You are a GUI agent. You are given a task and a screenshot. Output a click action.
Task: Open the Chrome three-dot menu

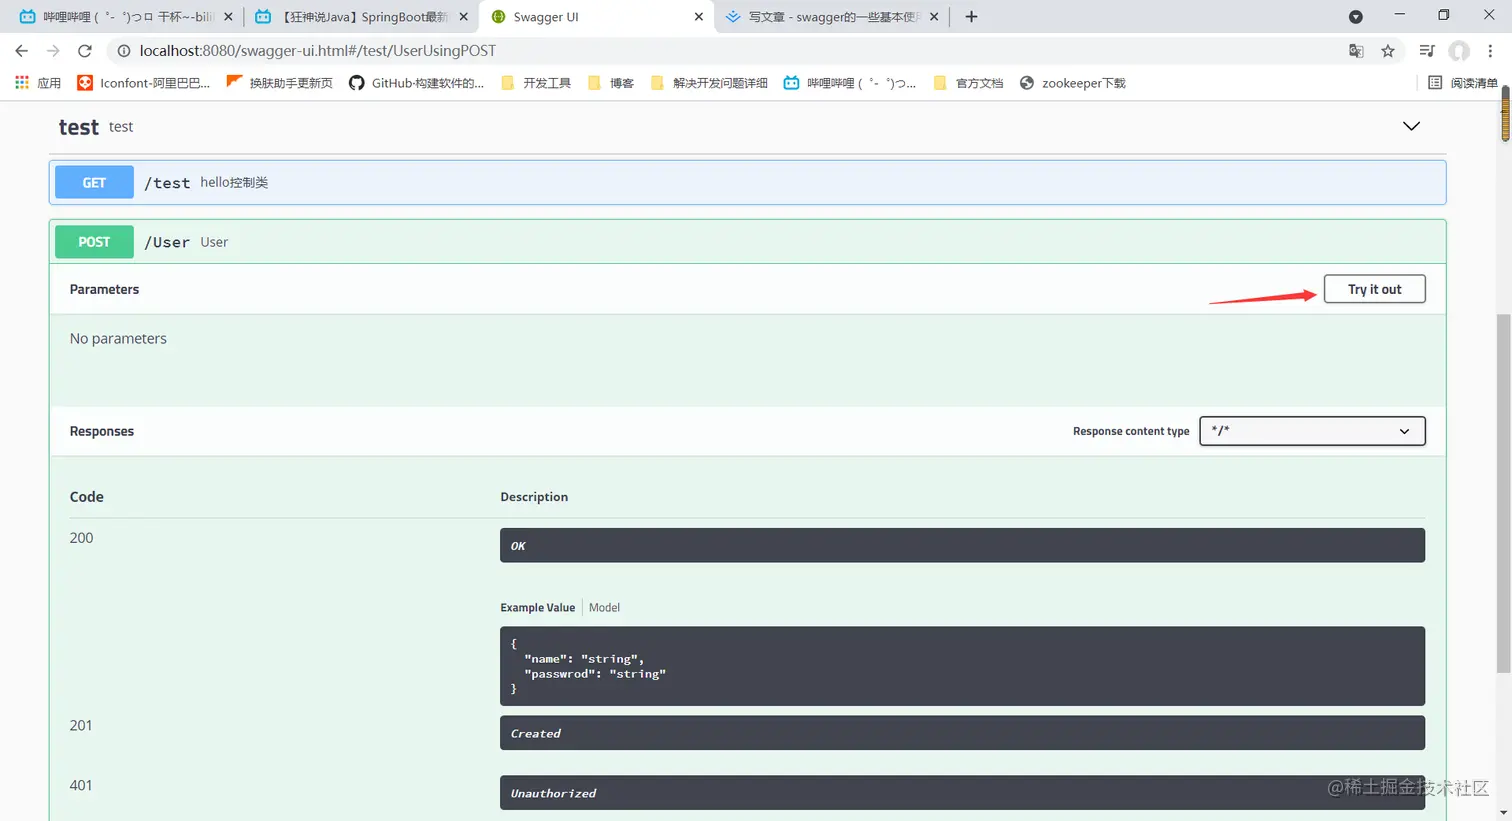1490,51
